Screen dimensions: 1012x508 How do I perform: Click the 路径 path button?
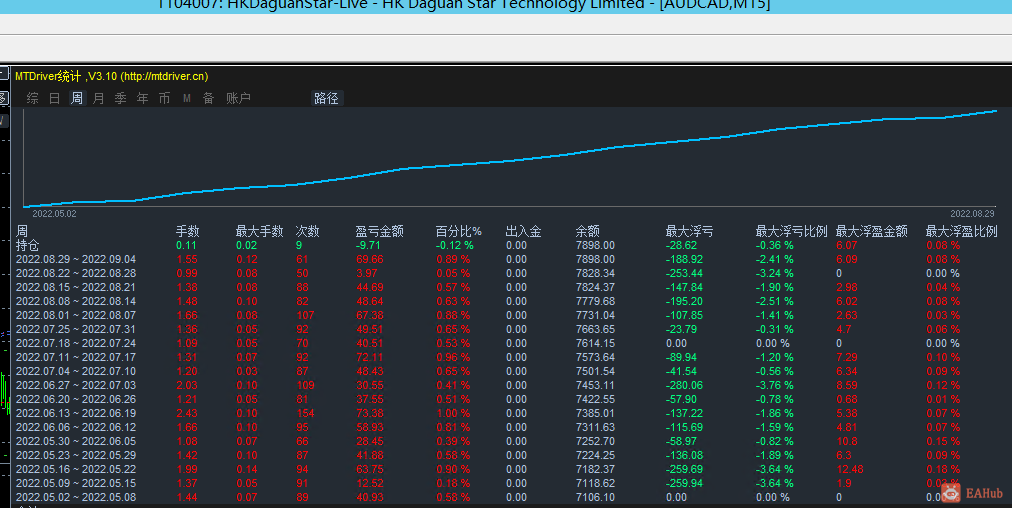coord(327,98)
